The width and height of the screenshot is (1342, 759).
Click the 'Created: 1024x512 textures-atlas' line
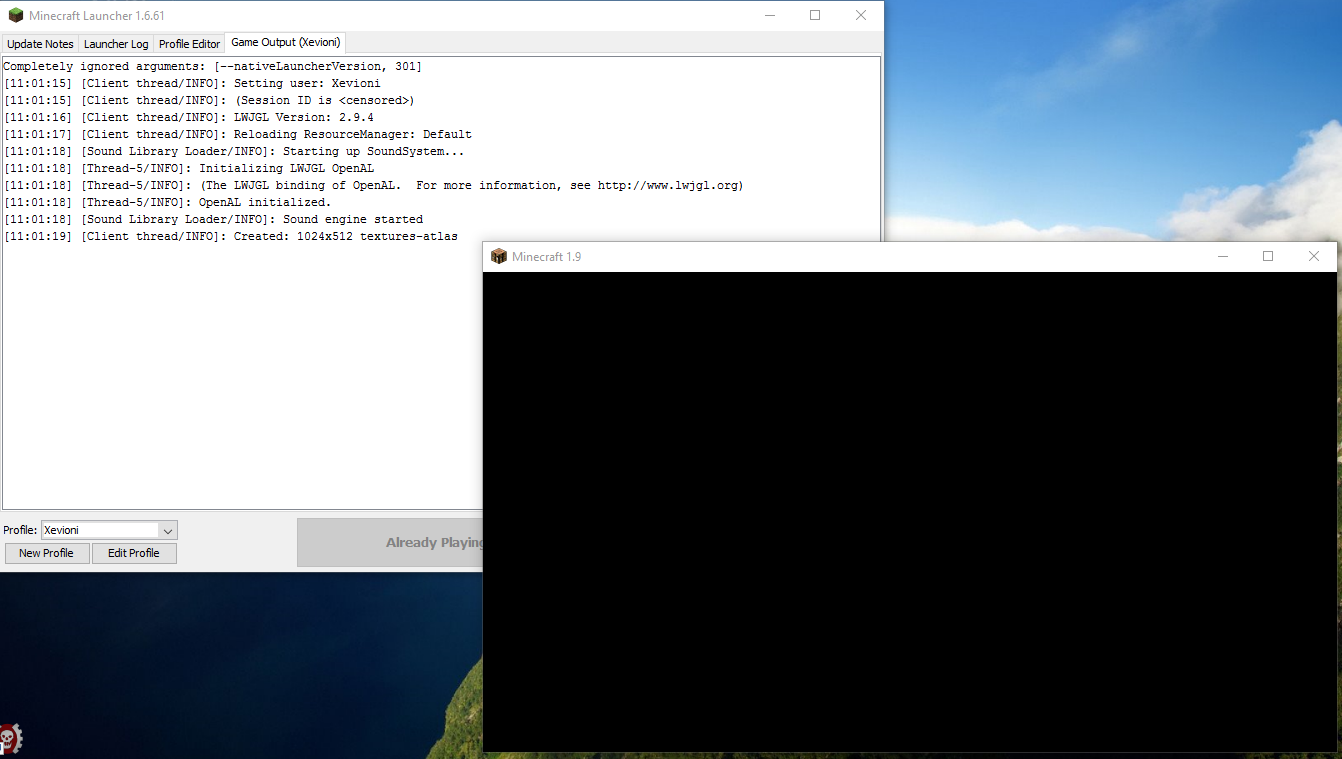(x=231, y=236)
